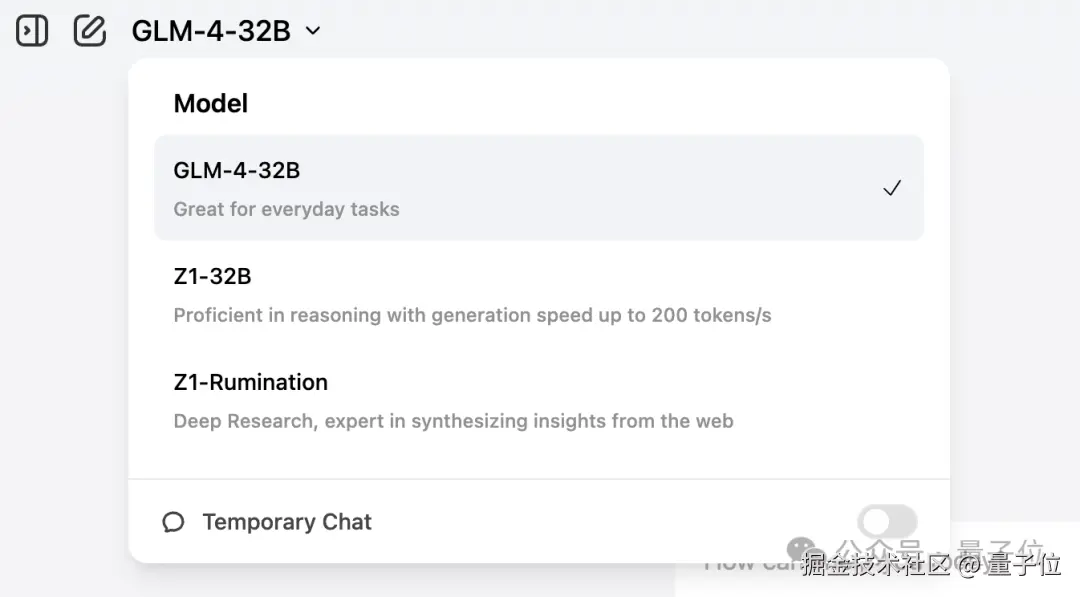Click the Temporary Chat label
This screenshot has height=597, width=1080.
tap(287, 522)
